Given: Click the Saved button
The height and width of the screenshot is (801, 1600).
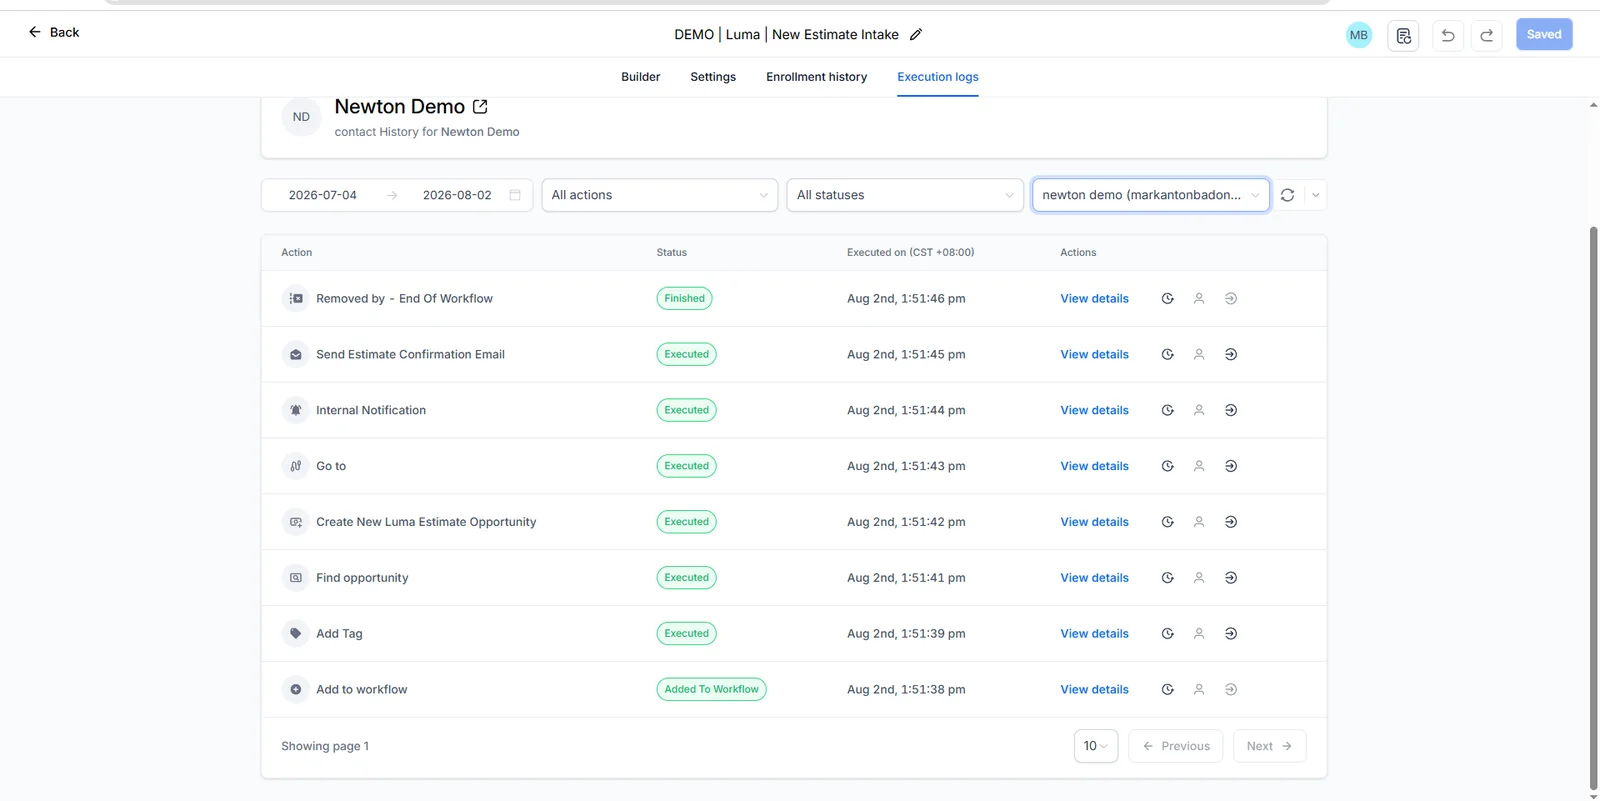Looking at the screenshot, I should tap(1544, 34).
